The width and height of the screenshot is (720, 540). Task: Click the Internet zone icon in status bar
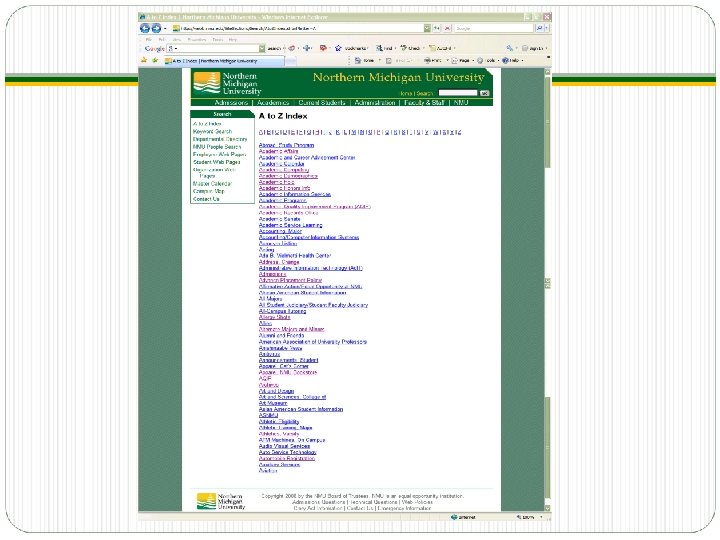click(454, 517)
